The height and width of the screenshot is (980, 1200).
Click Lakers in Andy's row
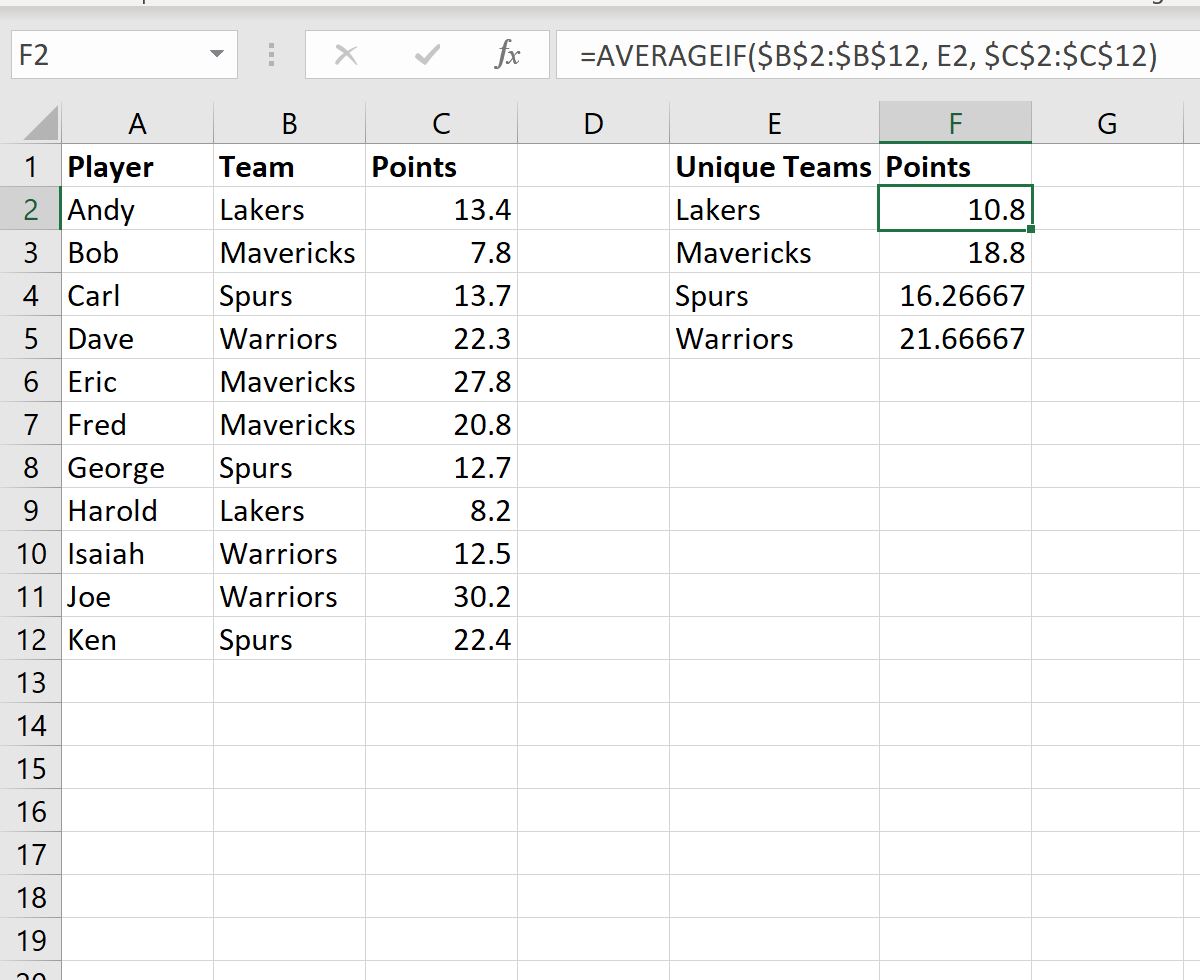[289, 210]
